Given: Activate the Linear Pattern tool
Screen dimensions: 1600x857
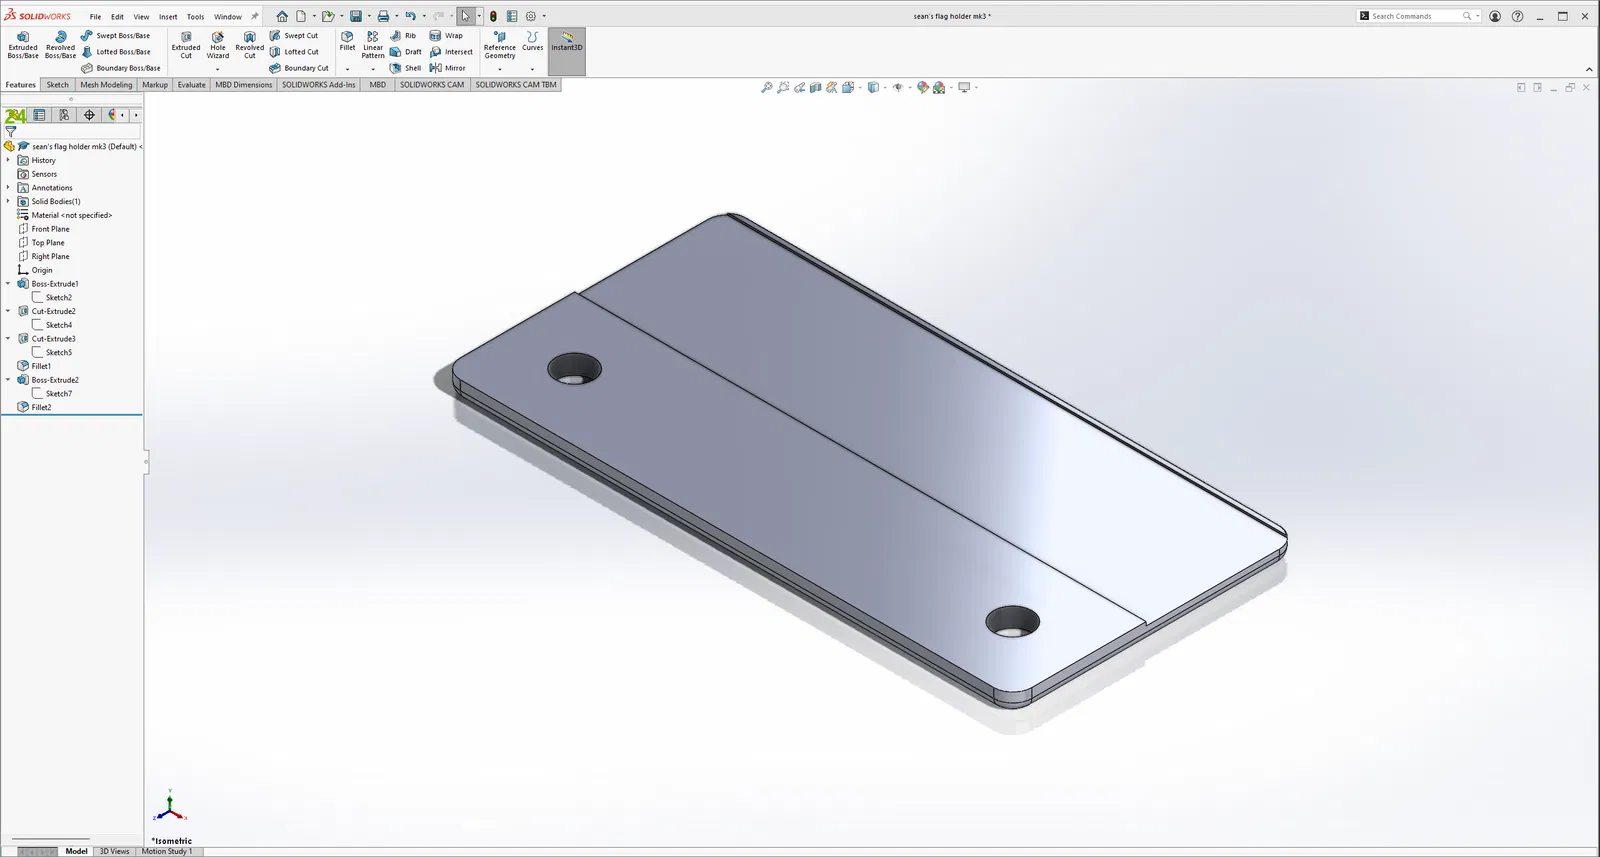Looking at the screenshot, I should pyautogui.click(x=373, y=44).
